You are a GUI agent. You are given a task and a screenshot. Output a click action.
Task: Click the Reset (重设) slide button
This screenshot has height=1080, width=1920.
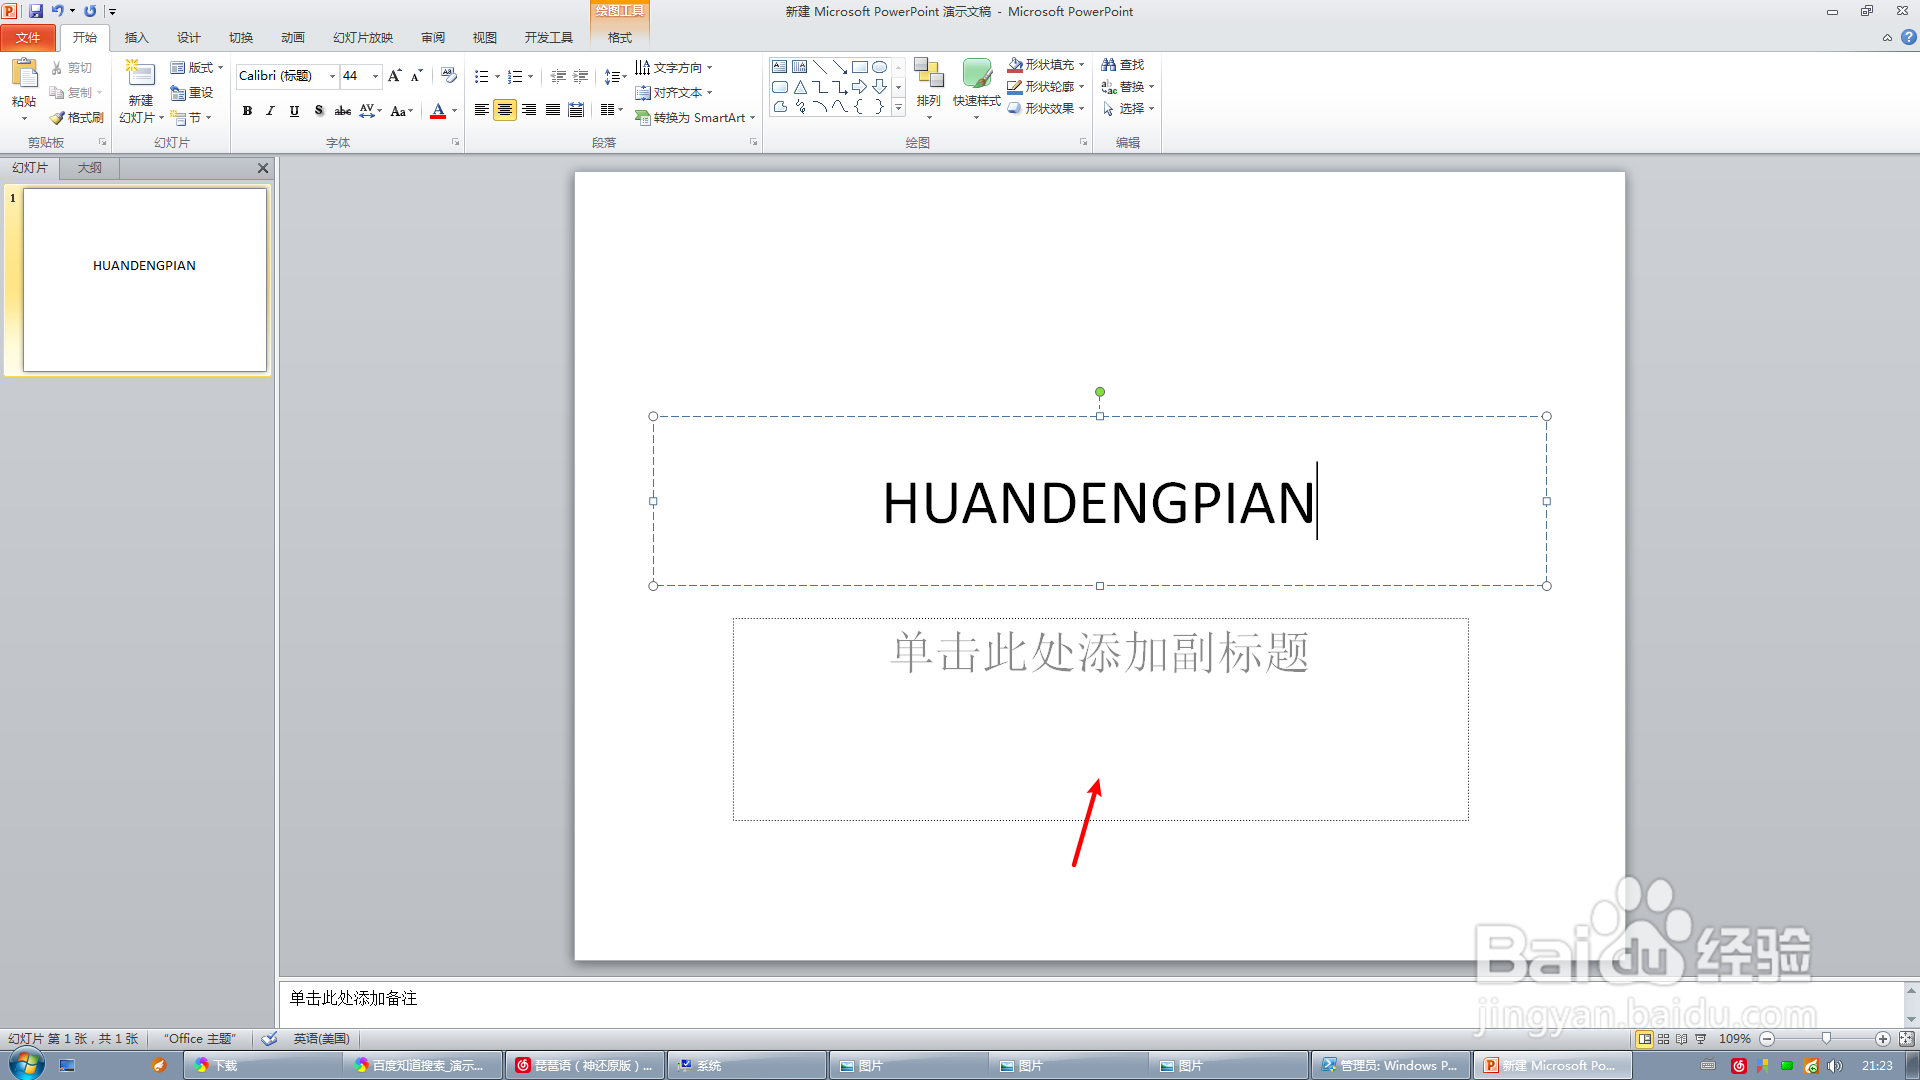tap(192, 93)
